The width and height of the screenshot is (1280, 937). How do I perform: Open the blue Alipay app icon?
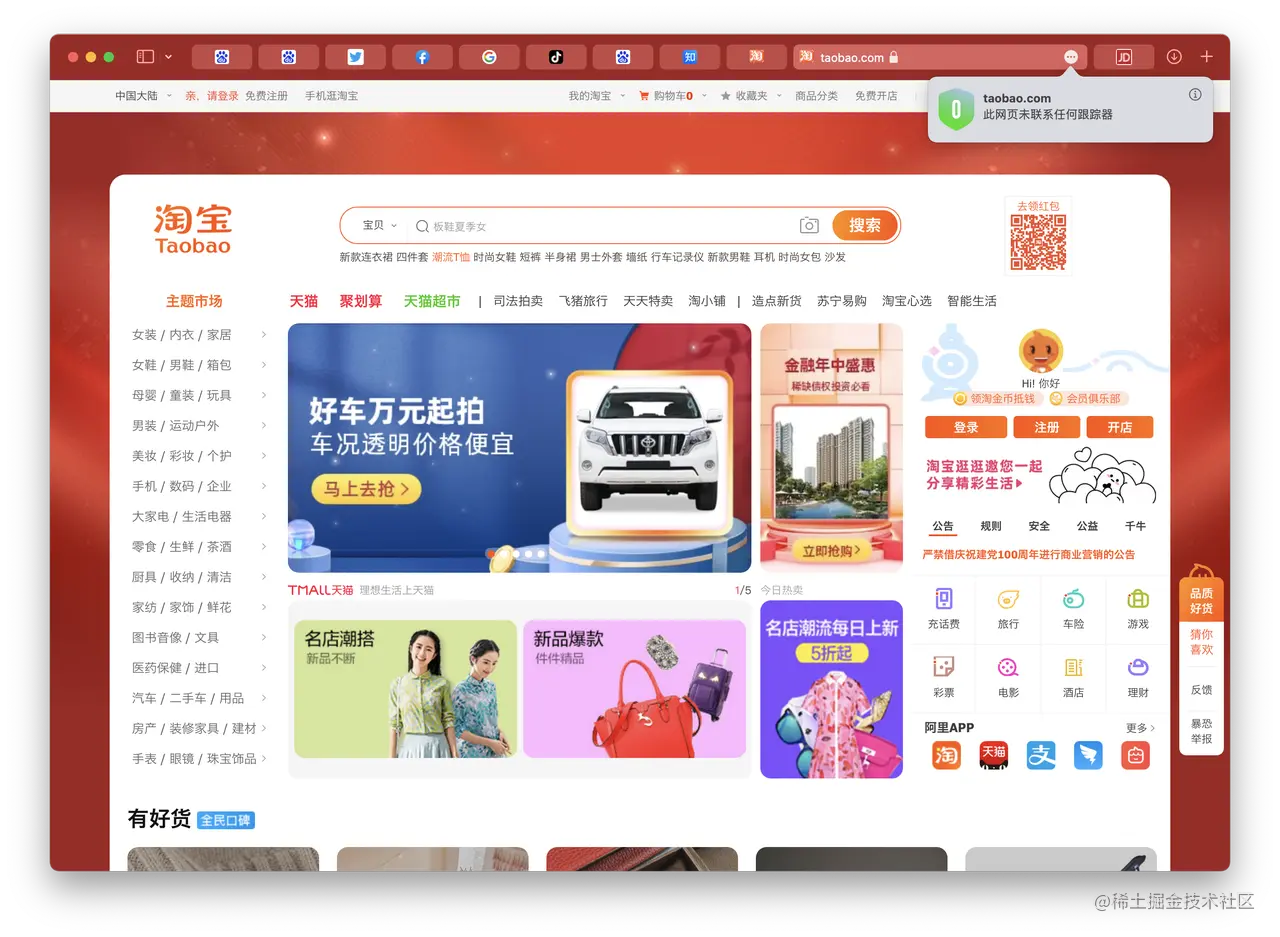click(x=1041, y=755)
